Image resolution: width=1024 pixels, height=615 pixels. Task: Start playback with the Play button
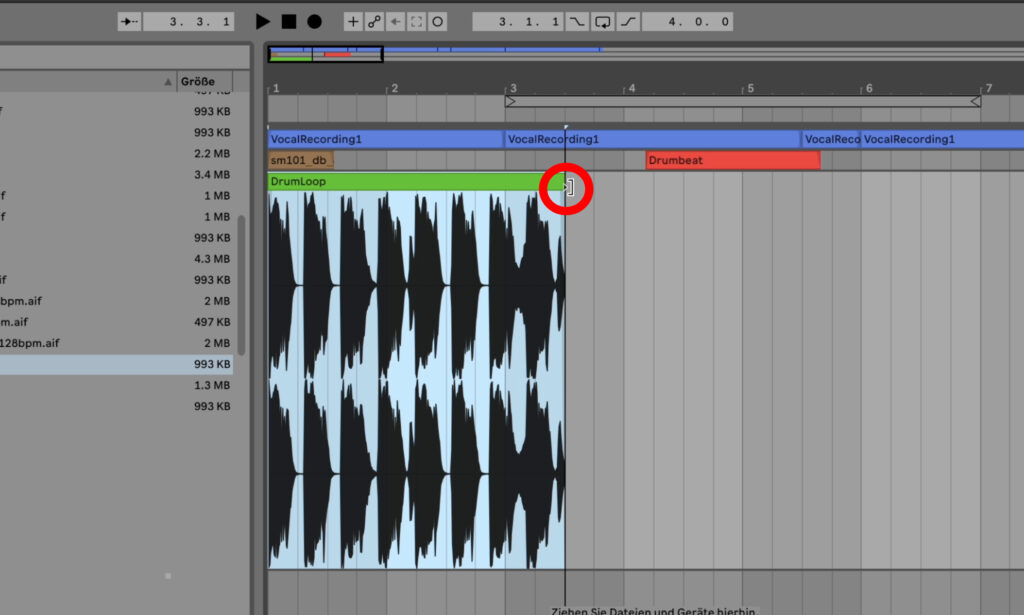[x=263, y=22]
